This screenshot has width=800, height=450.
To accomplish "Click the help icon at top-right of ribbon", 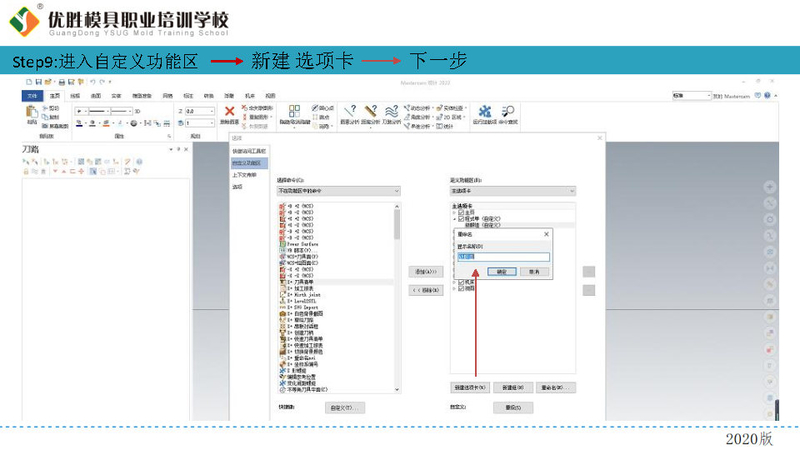I will pyautogui.click(x=767, y=95).
